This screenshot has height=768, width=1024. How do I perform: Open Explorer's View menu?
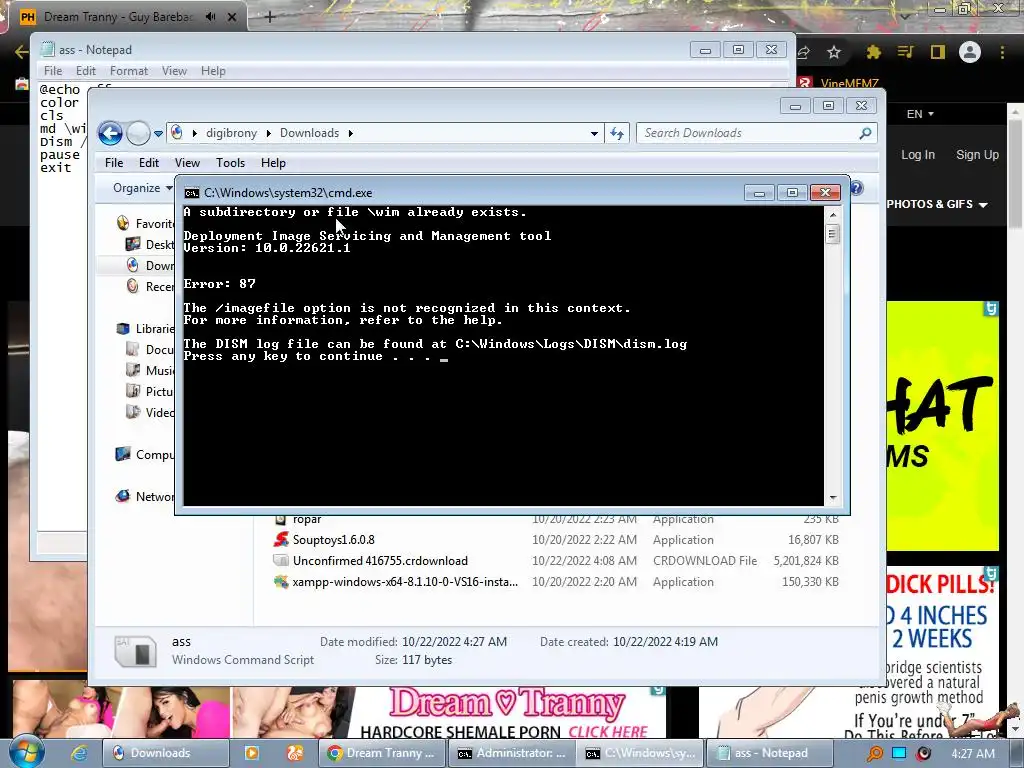coord(187,163)
